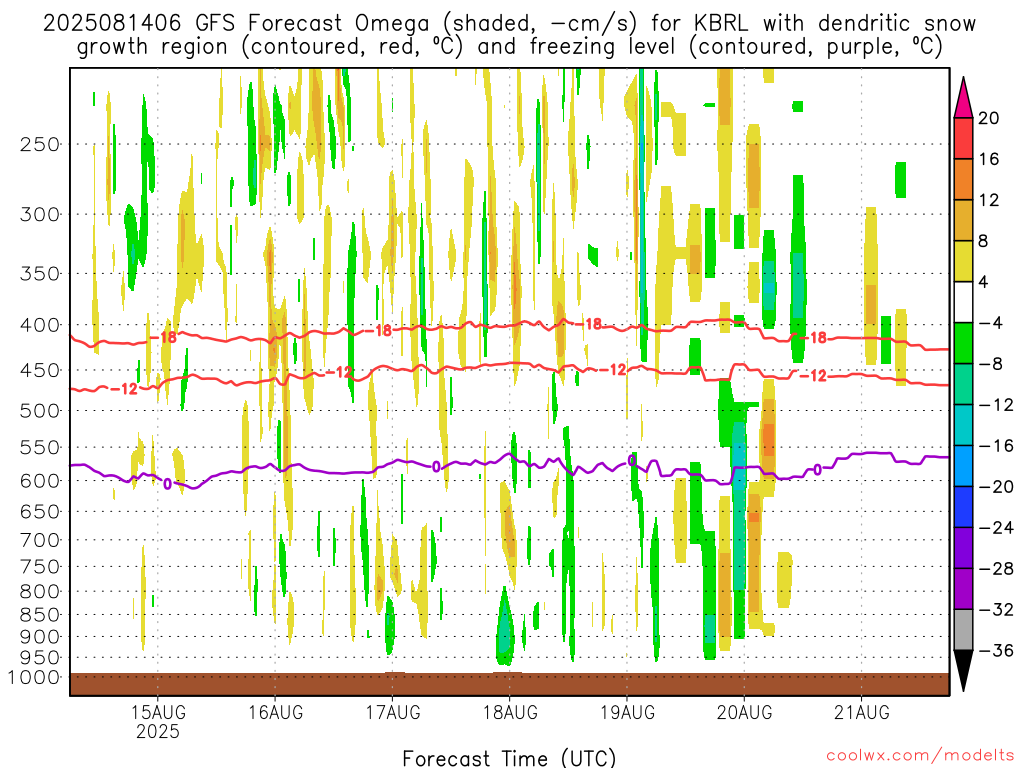Click the 300 pressure level label
Screen dimensions: 1024x768
coord(40,214)
